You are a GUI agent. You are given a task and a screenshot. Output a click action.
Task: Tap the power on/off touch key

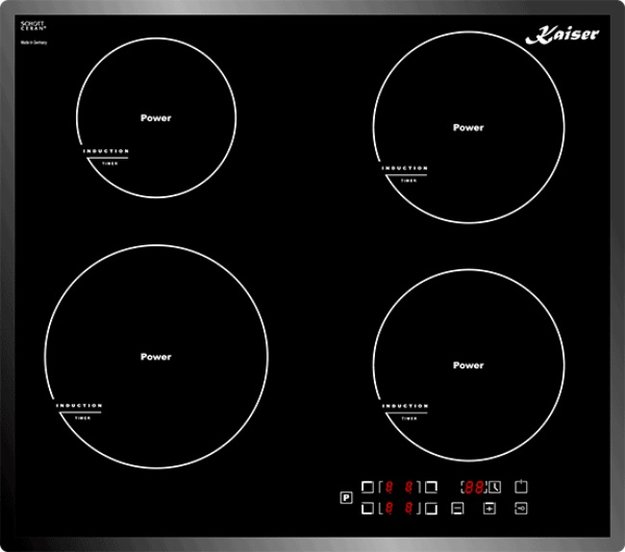pyautogui.click(x=520, y=487)
